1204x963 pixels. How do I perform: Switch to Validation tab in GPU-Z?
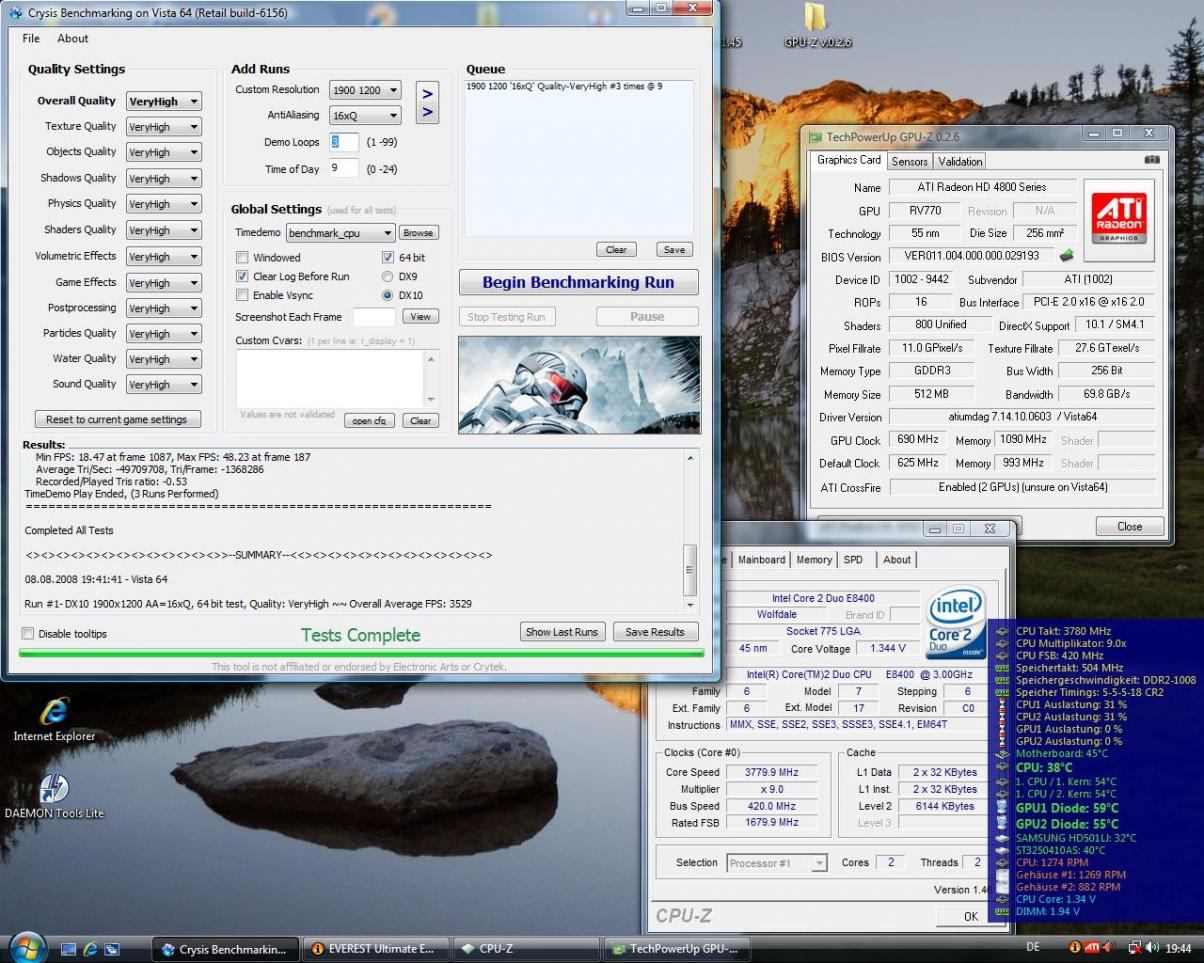(960, 161)
